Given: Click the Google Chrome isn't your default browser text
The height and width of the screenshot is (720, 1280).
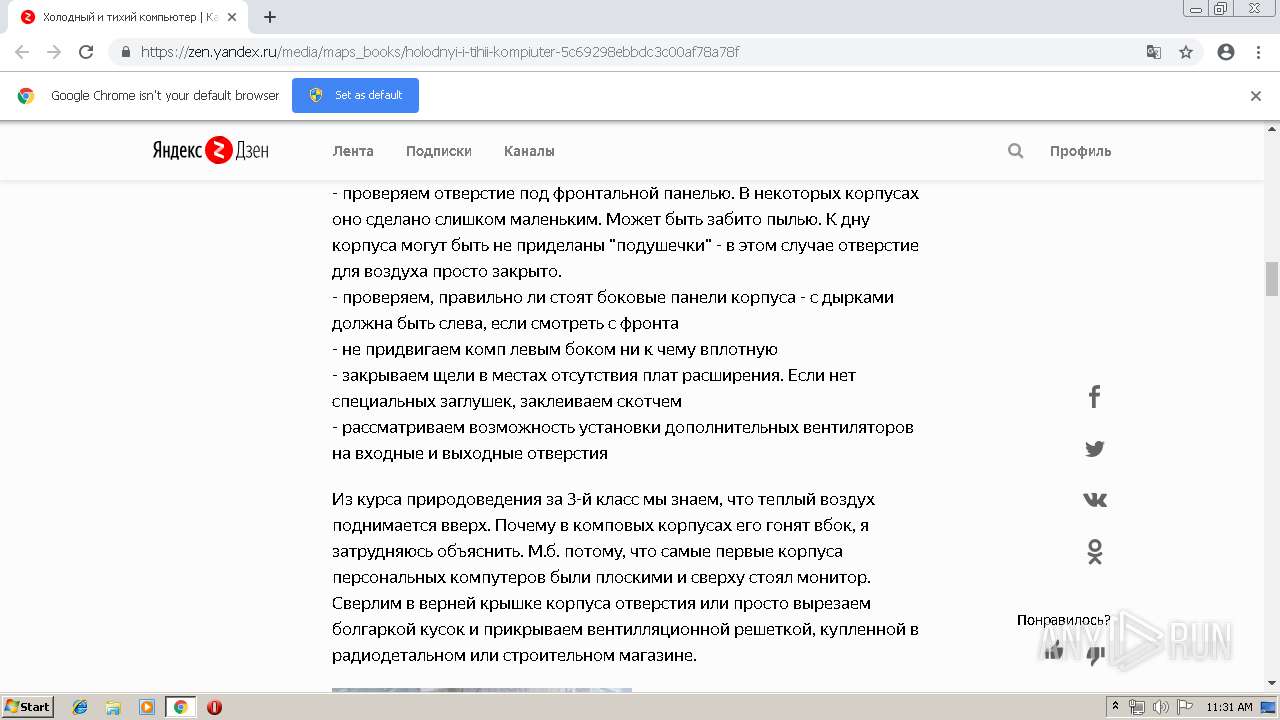Looking at the screenshot, I should [165, 96].
